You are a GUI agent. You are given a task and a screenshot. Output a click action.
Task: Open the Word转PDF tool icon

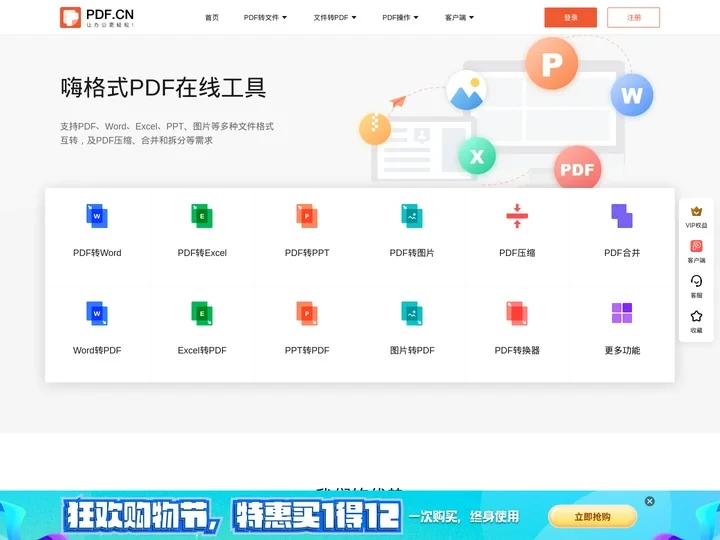coord(97,313)
